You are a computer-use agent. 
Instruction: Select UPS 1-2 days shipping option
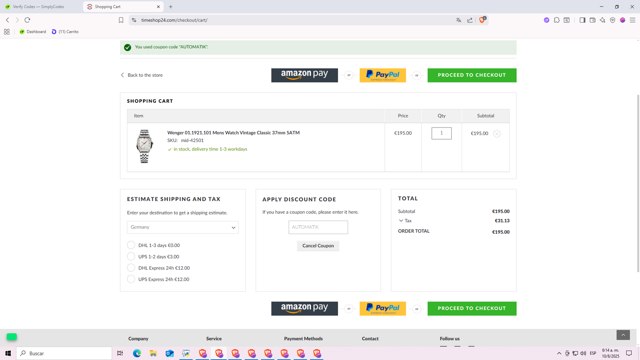click(x=131, y=257)
